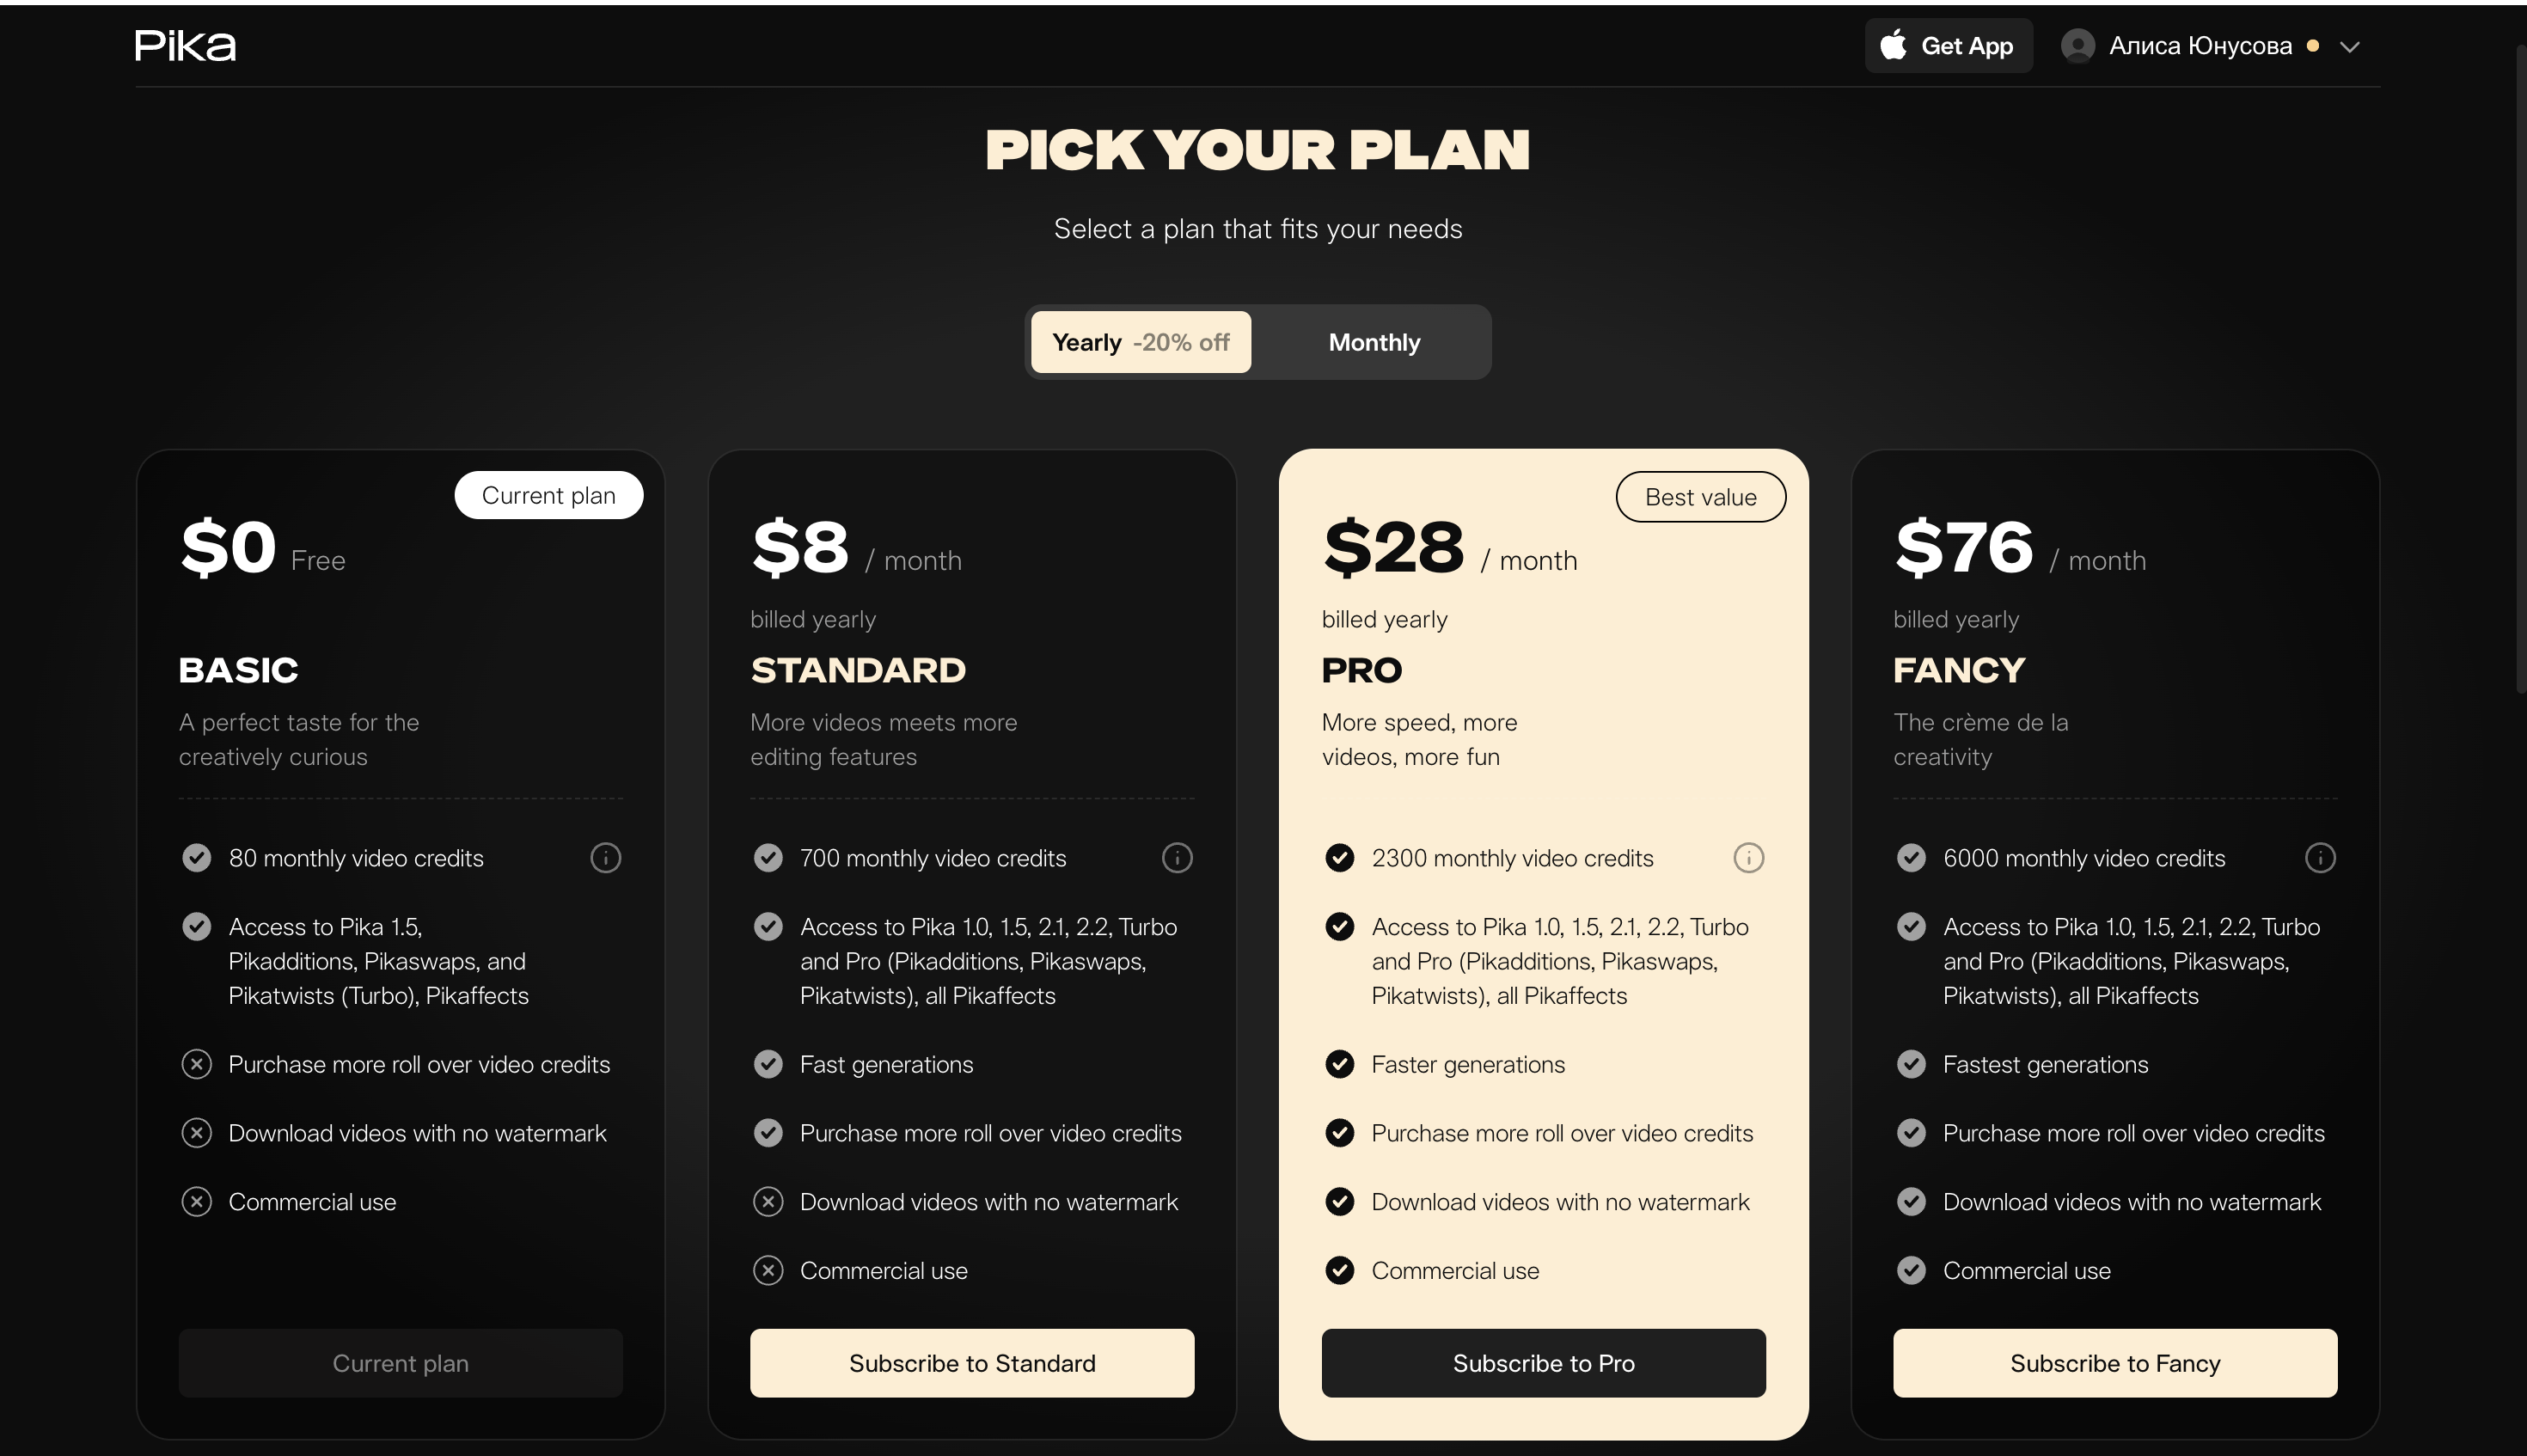Click the Best value badge on Pro
This screenshot has height=1456, width=2527.
coord(1700,497)
